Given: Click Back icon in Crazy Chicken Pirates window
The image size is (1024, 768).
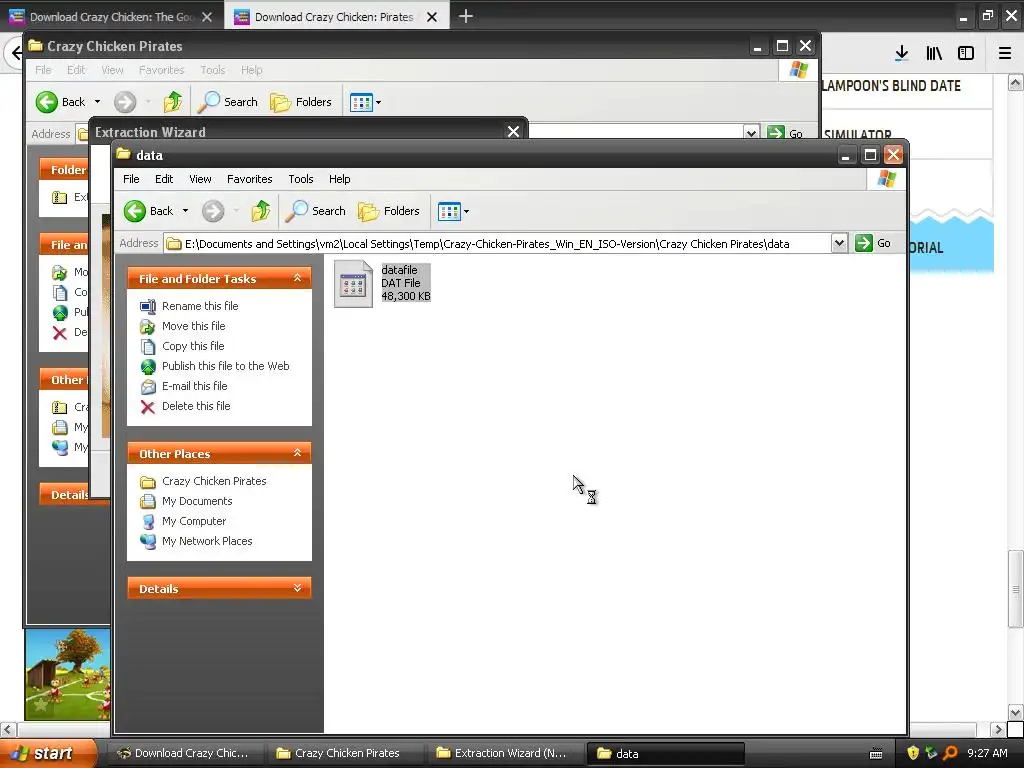Looking at the screenshot, I should pyautogui.click(x=46, y=102).
